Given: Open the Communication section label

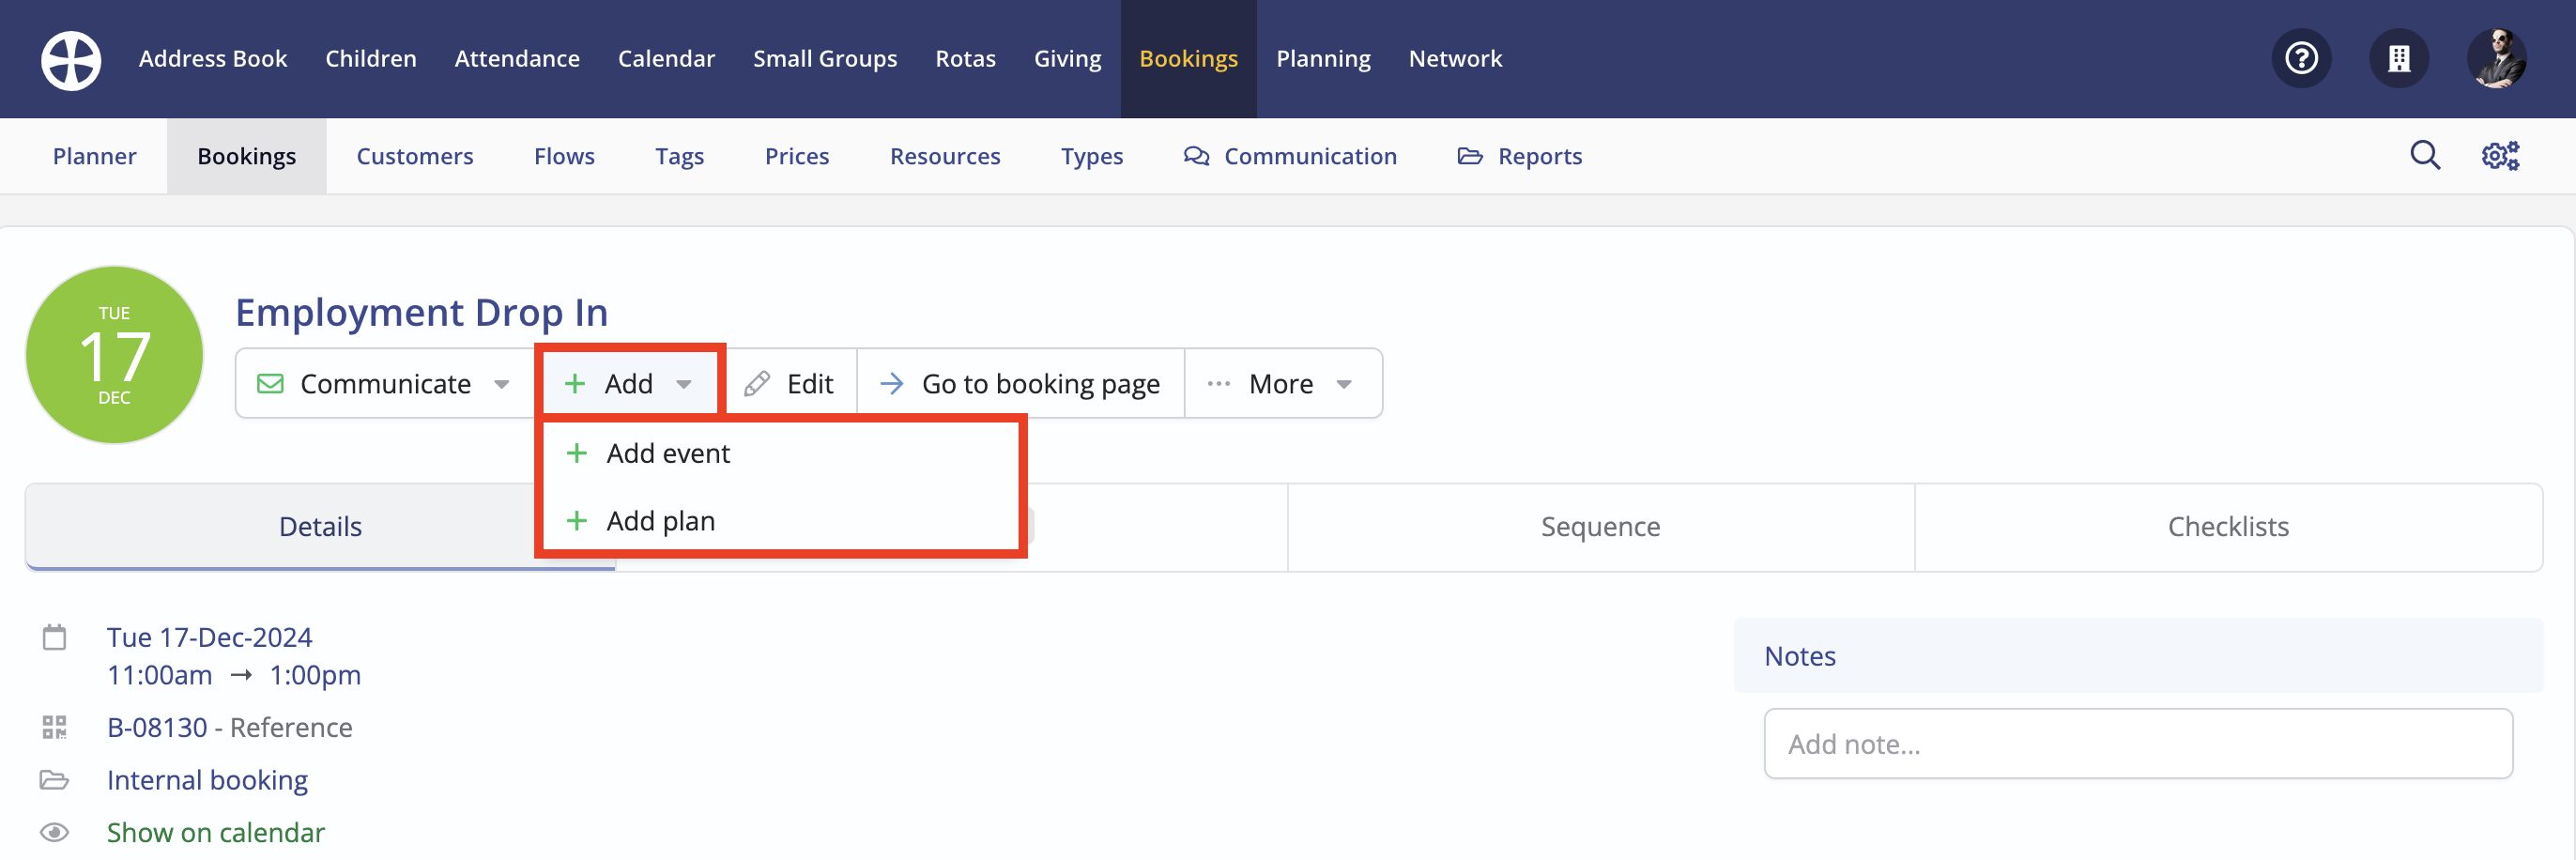Looking at the screenshot, I should (x=1310, y=156).
